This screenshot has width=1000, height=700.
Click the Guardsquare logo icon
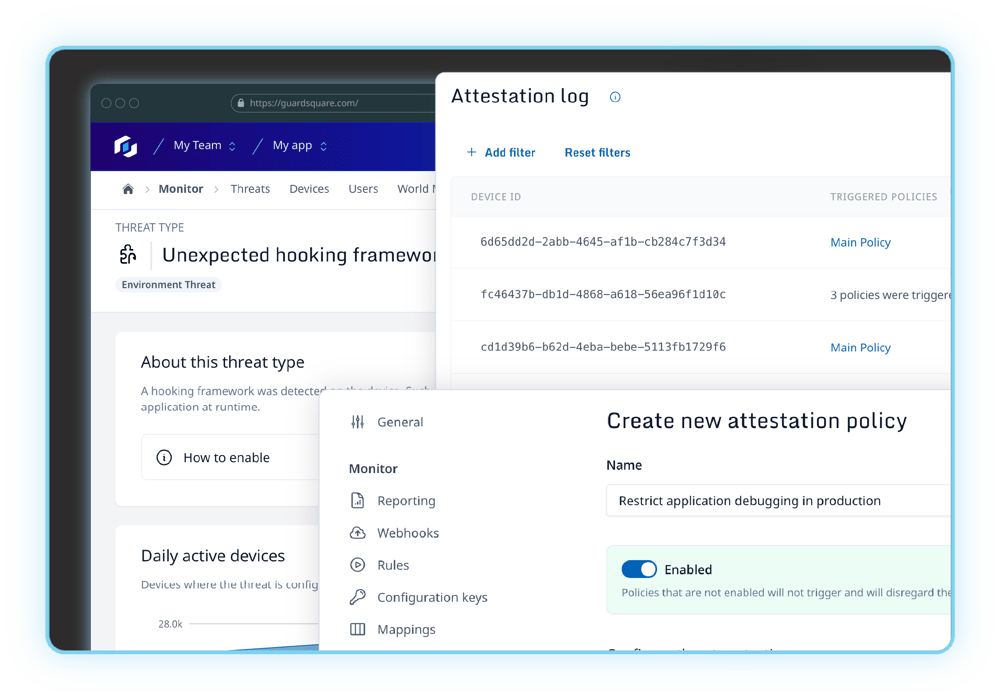126,146
